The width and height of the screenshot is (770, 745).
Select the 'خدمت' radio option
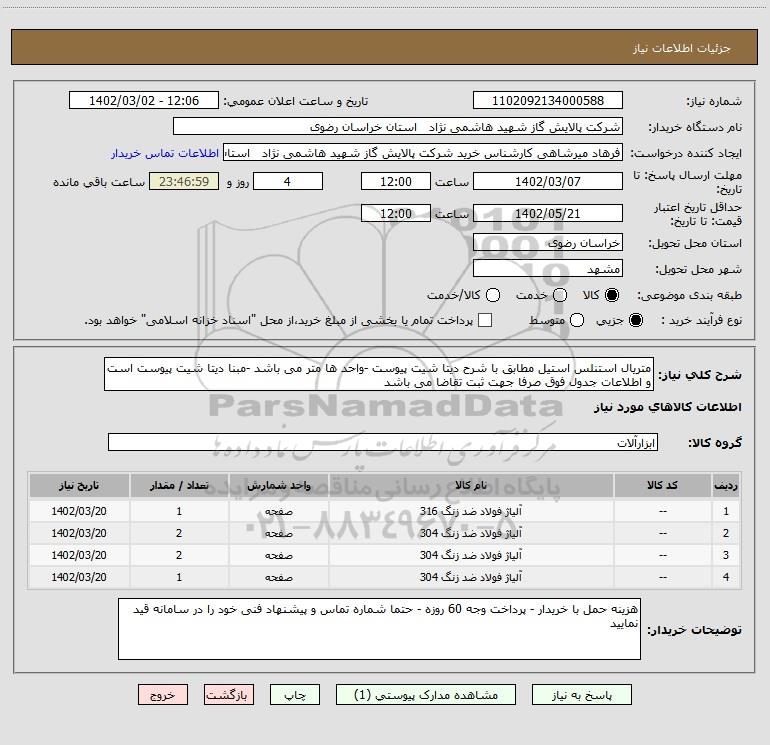click(x=559, y=296)
